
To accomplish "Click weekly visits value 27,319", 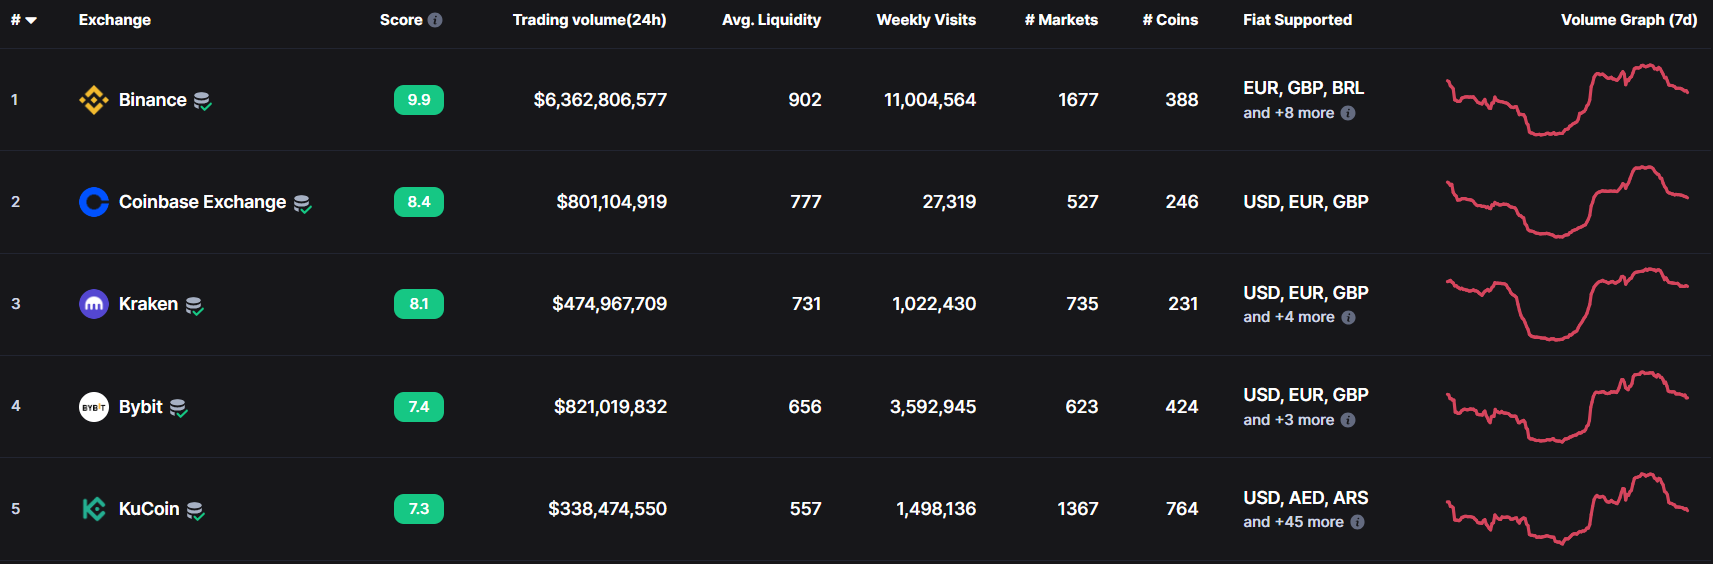I will (x=949, y=202).
